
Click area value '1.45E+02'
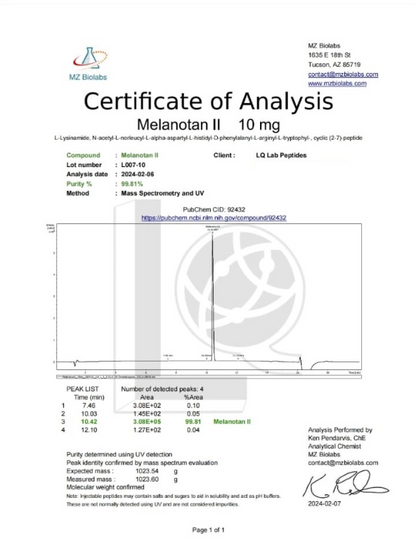(147, 414)
